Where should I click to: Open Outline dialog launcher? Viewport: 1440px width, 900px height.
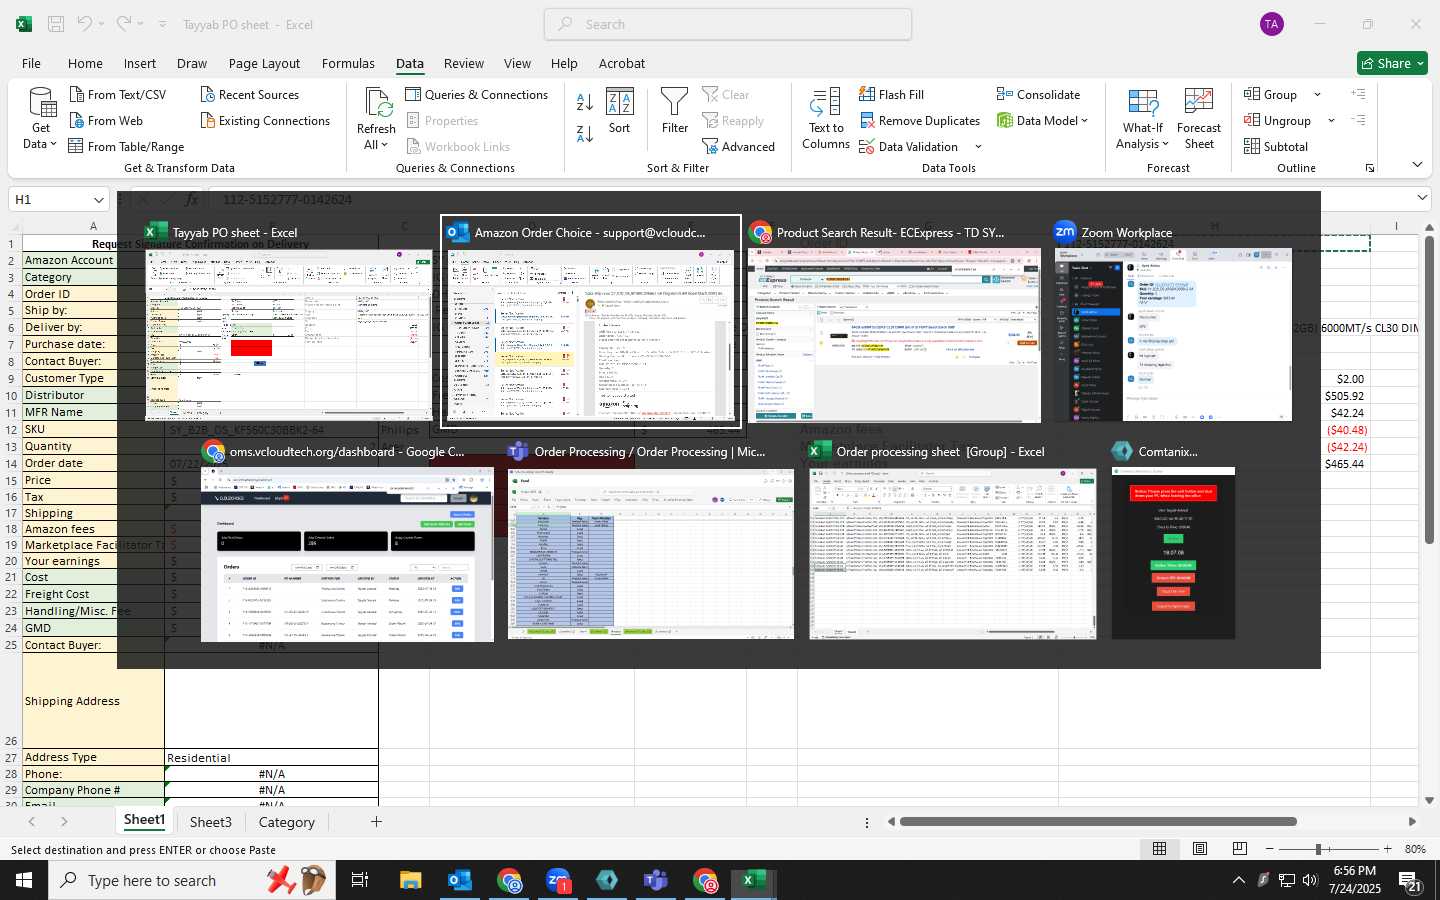tap(1370, 168)
